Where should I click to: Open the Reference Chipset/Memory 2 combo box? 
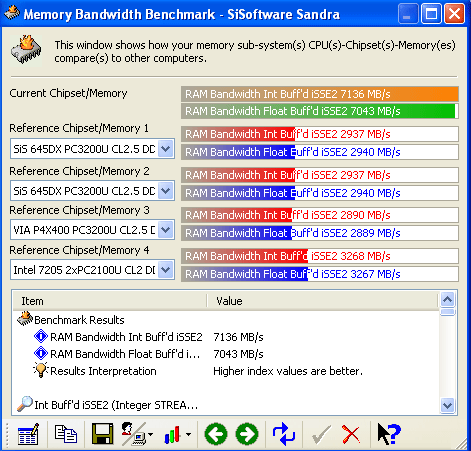tap(92, 191)
